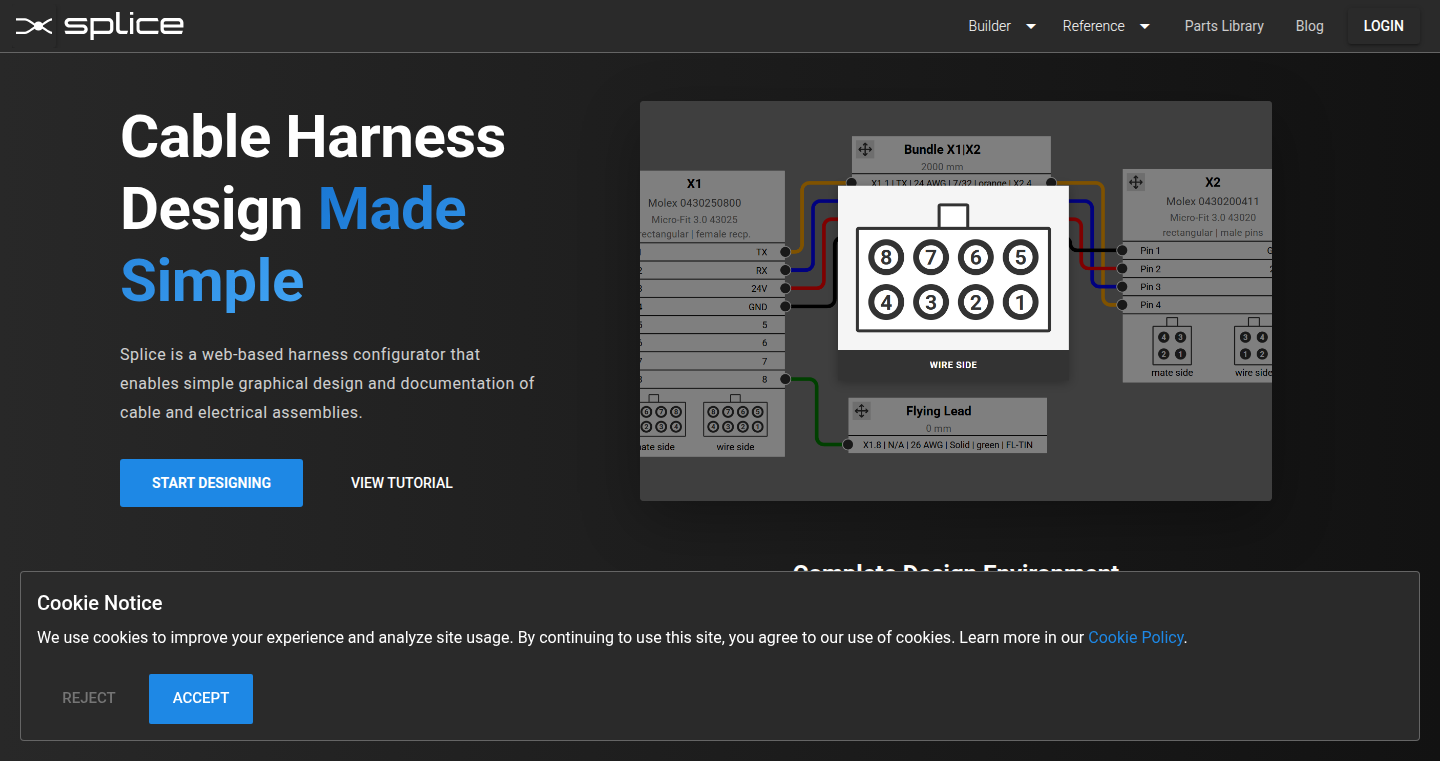Expand the Reference dropdown menu
The width and height of the screenshot is (1440, 761).
tap(1107, 26)
